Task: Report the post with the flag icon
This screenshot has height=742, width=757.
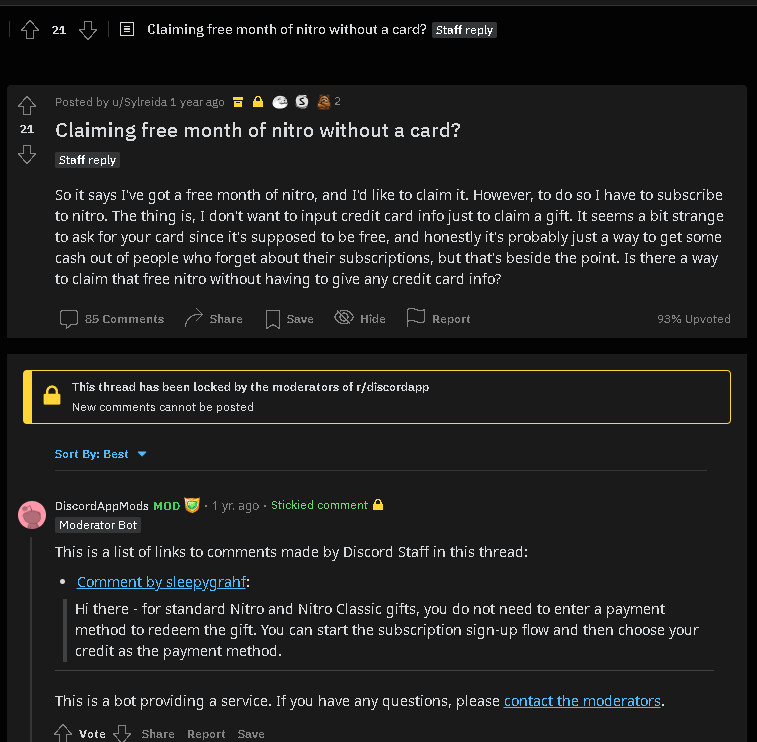Action: coord(438,319)
